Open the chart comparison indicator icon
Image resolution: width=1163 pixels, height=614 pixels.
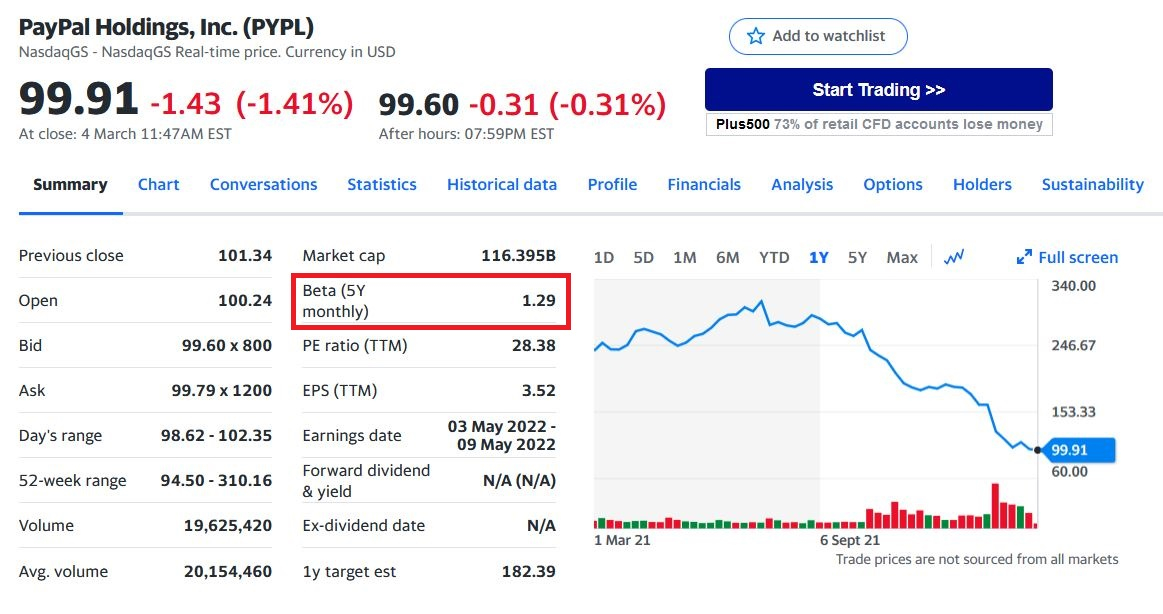tap(954, 257)
